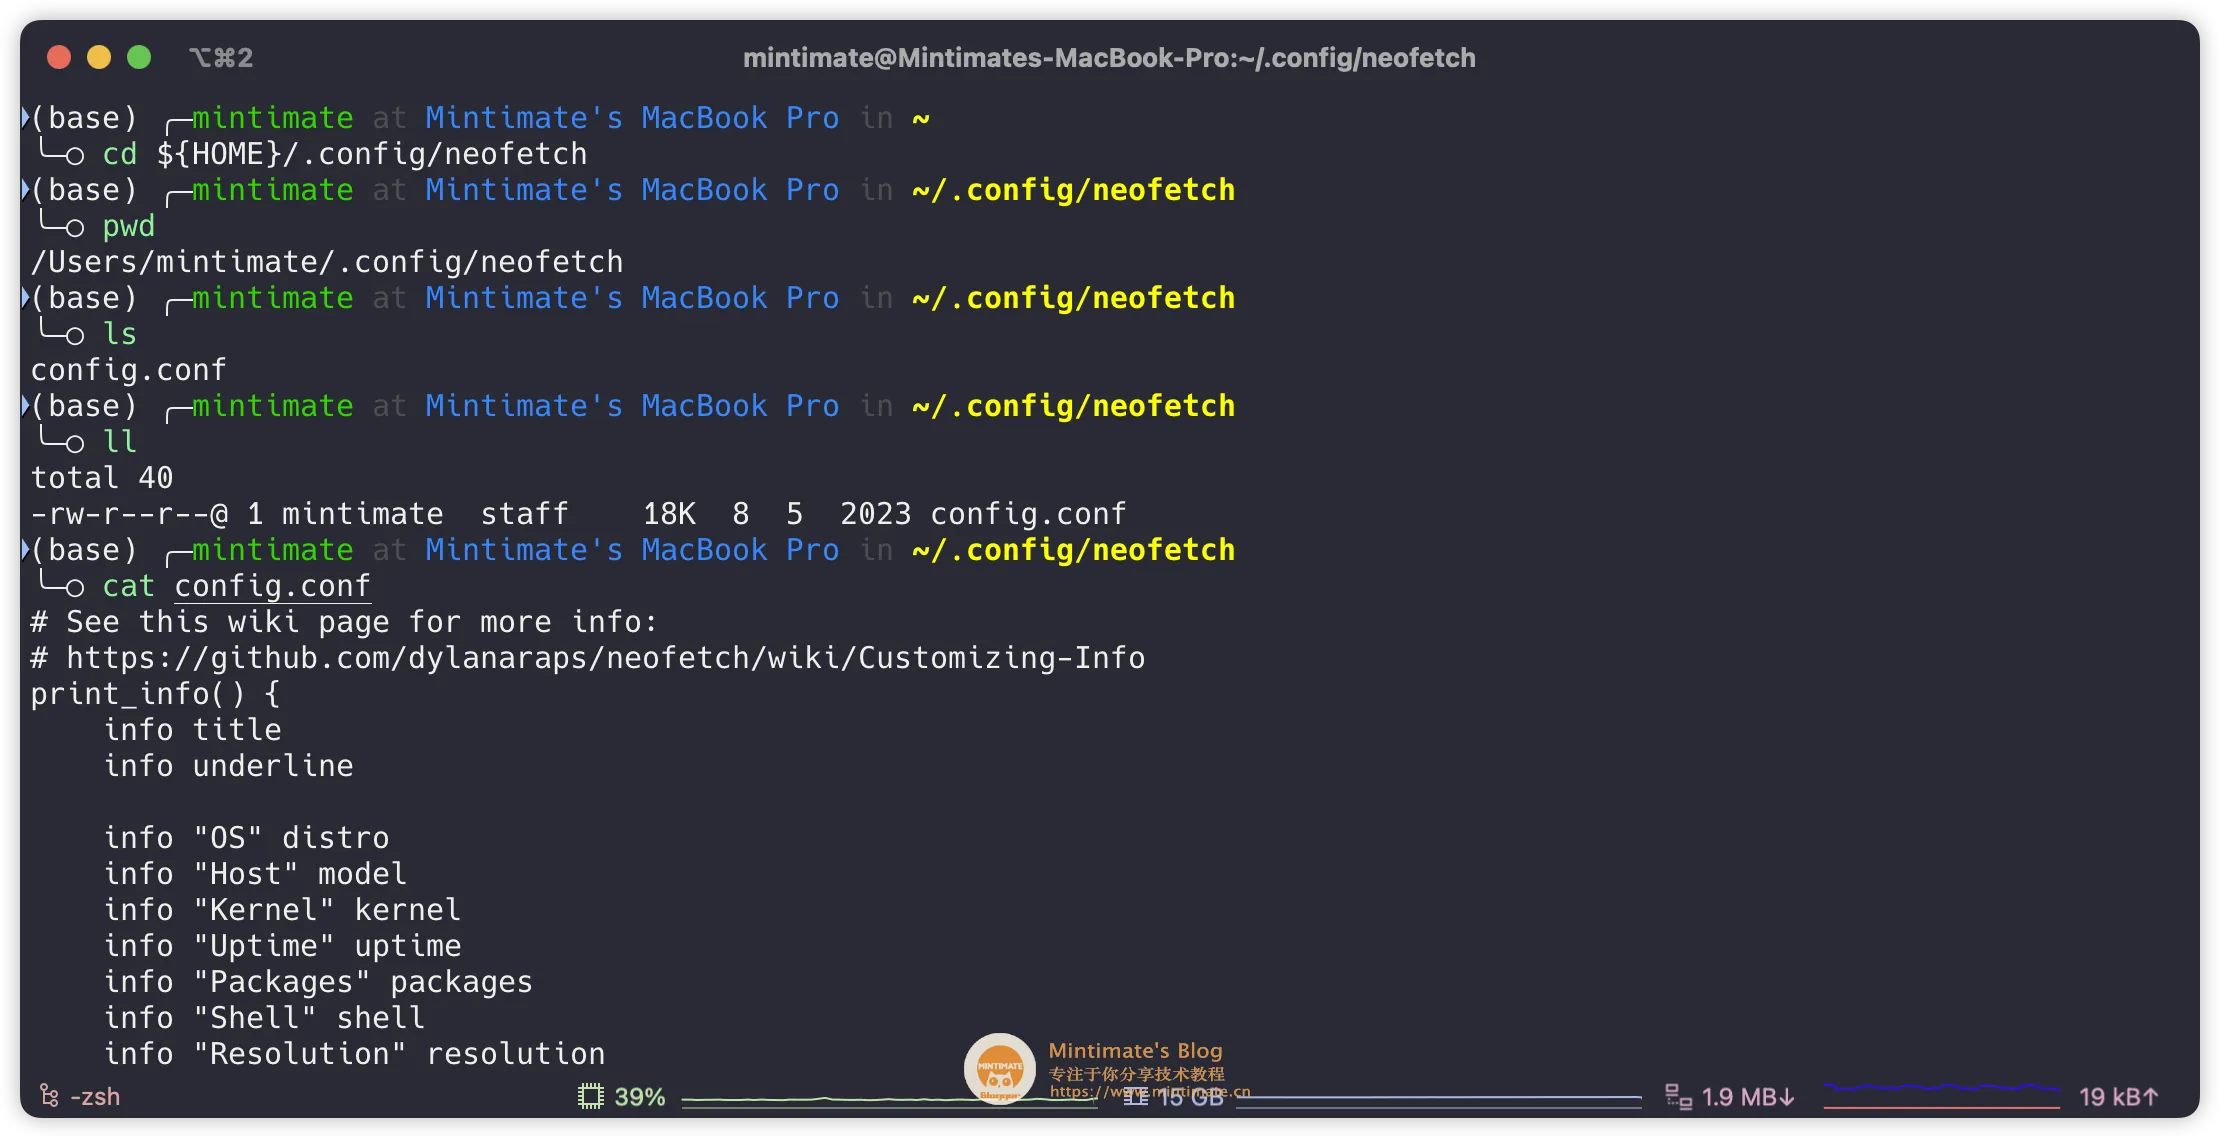
Task: Click the prompt mark triangle on the cat command prompt
Action: pyautogui.click(x=25, y=549)
